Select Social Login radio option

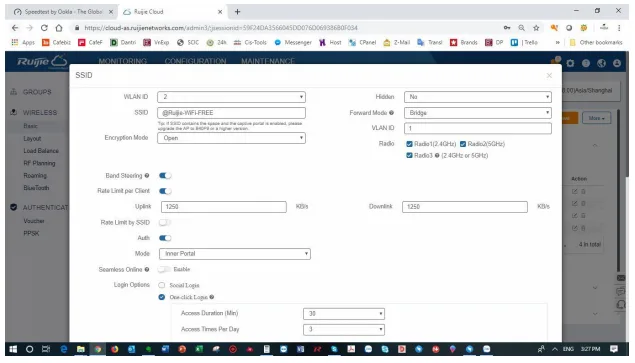coord(162,285)
